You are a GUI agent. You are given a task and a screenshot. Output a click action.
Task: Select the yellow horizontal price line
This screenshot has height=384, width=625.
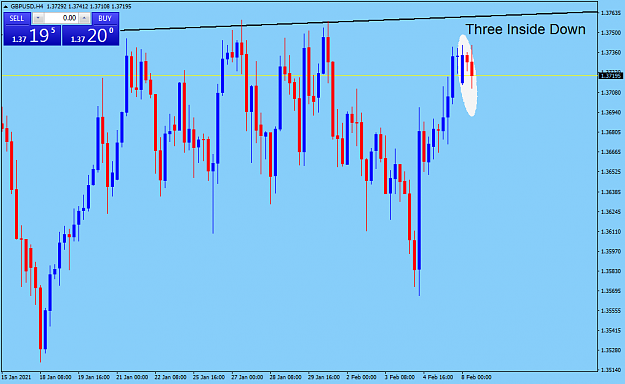click(x=299, y=75)
